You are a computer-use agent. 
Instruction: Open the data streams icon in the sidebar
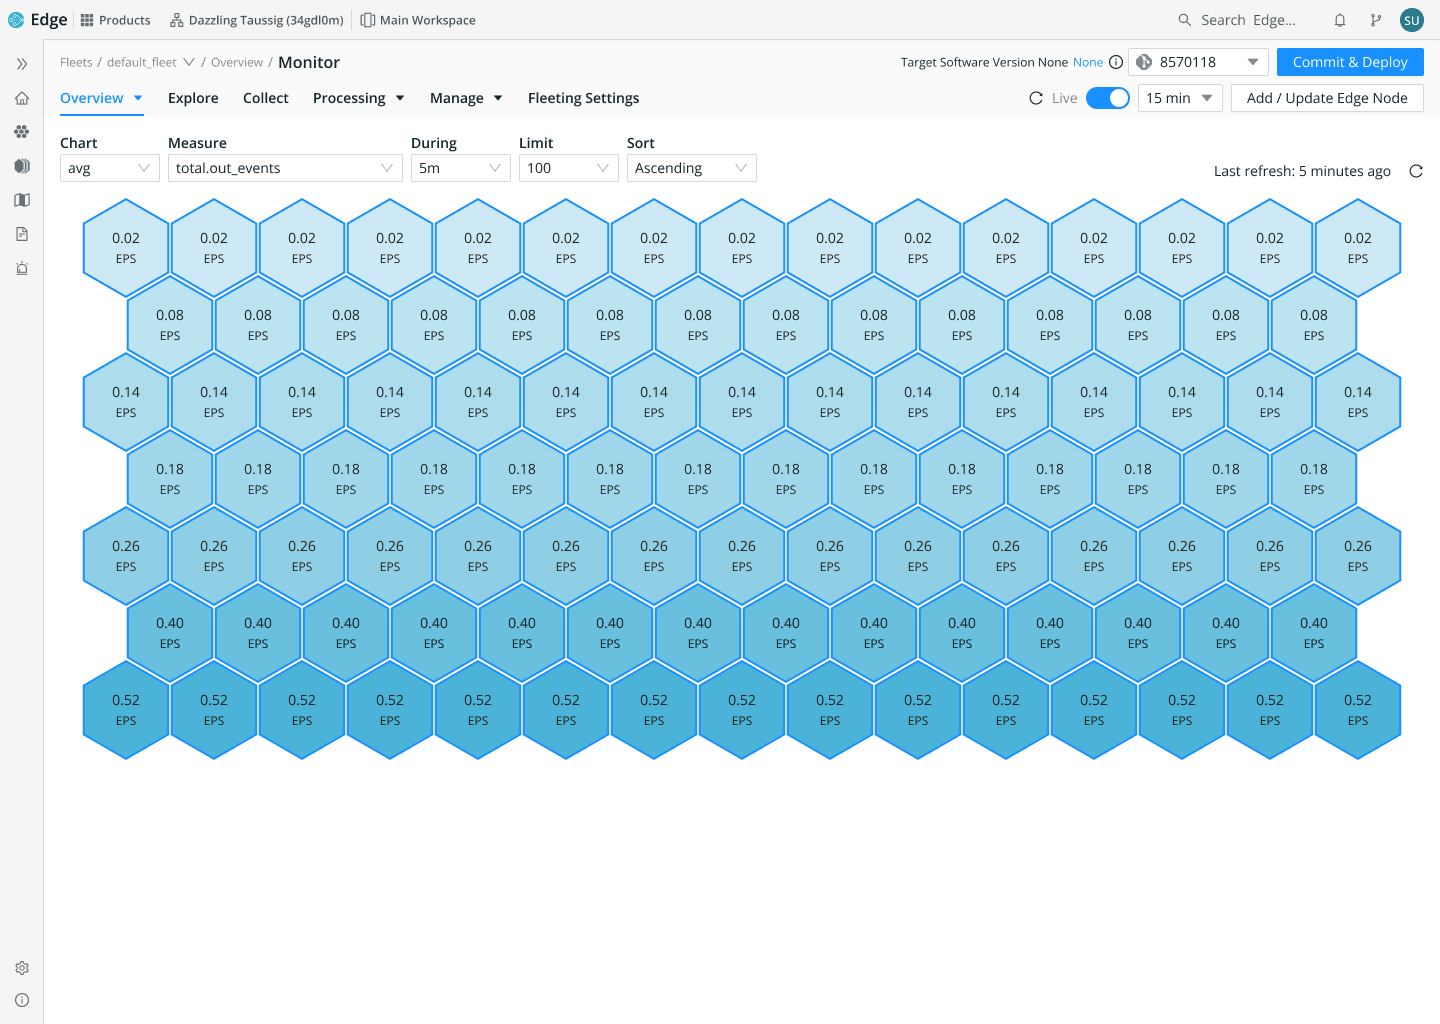point(21,165)
